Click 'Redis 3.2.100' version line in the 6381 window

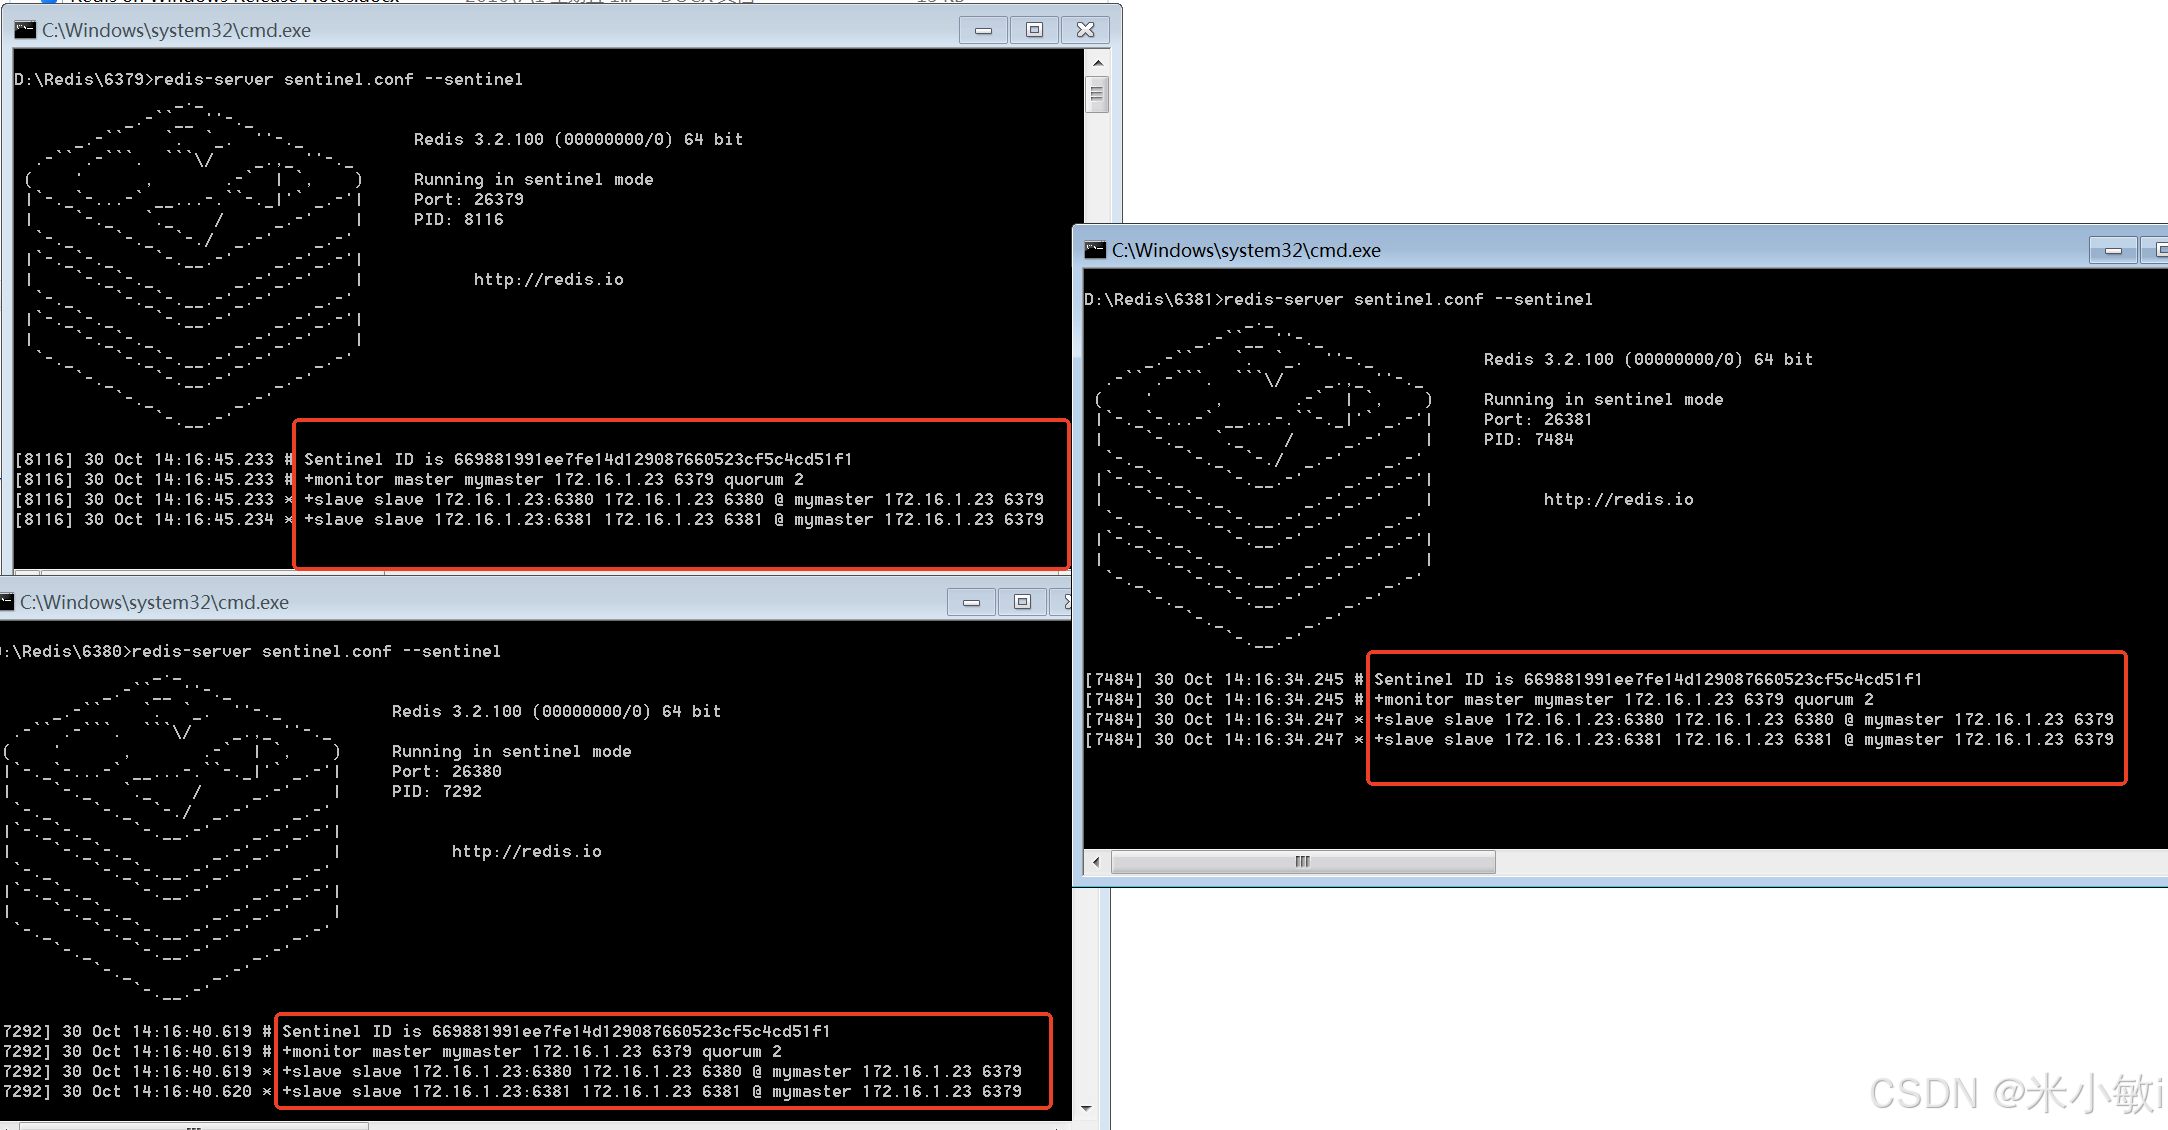[1649, 359]
